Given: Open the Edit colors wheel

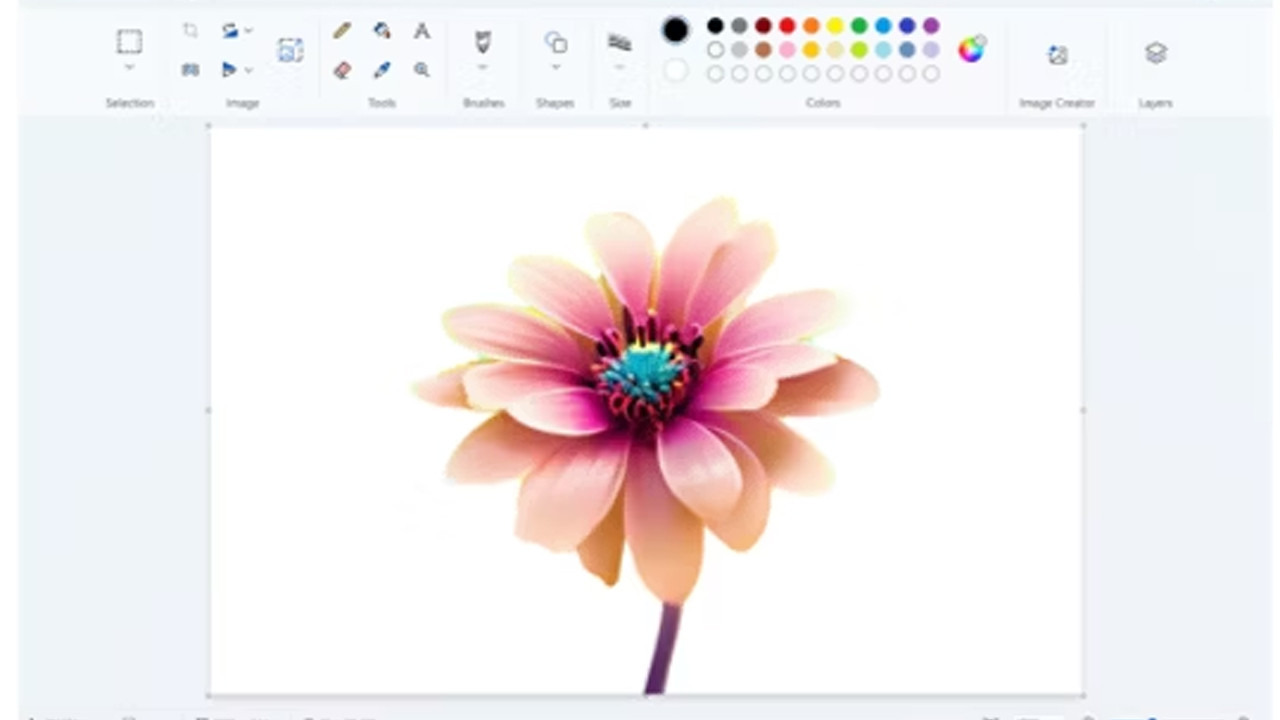Looking at the screenshot, I should pyautogui.click(x=971, y=49).
